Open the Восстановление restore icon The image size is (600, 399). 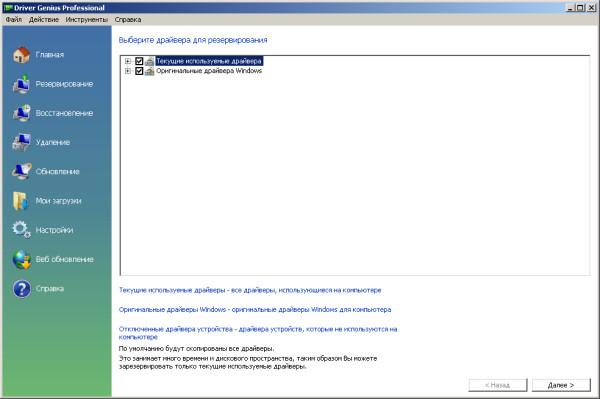pos(21,113)
